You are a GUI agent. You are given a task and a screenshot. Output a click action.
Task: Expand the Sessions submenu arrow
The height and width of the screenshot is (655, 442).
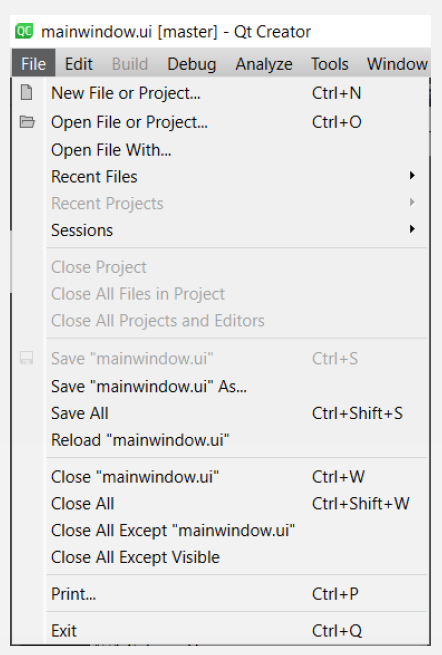pyautogui.click(x=412, y=229)
